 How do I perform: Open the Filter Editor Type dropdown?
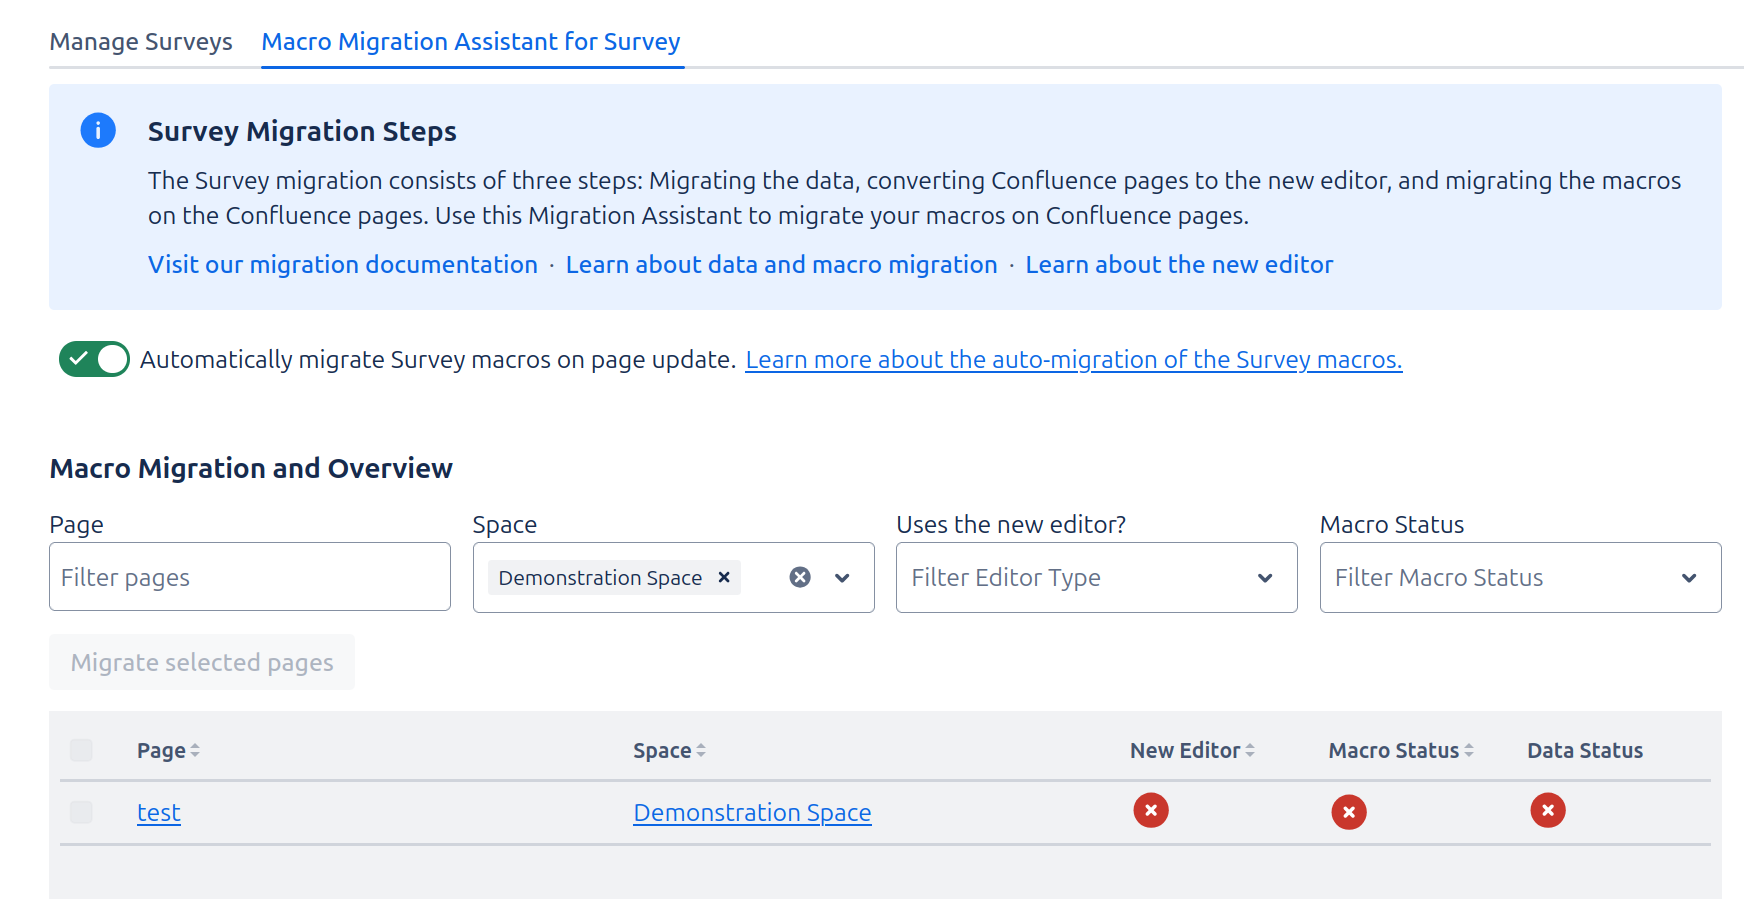point(1096,577)
